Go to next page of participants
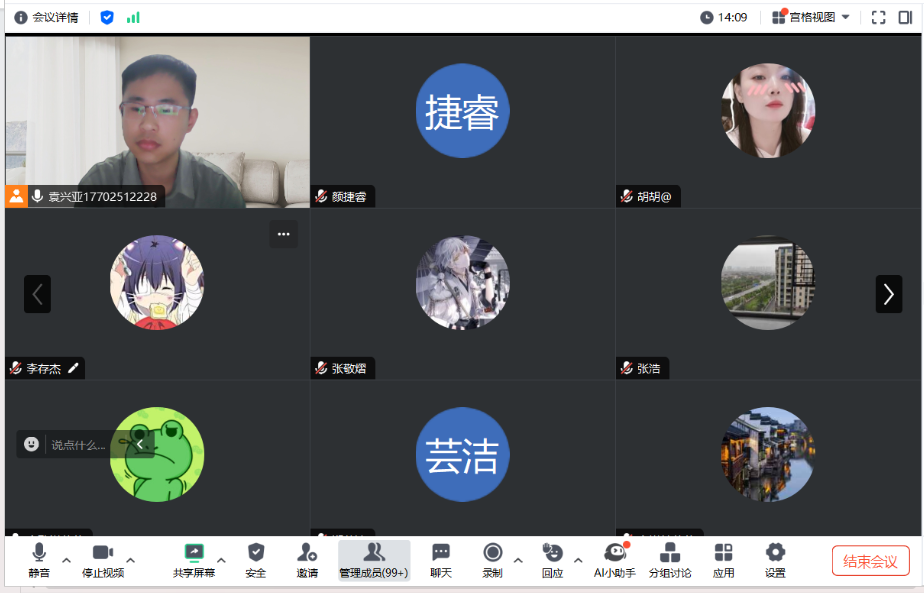The image size is (924, 593). [888, 294]
